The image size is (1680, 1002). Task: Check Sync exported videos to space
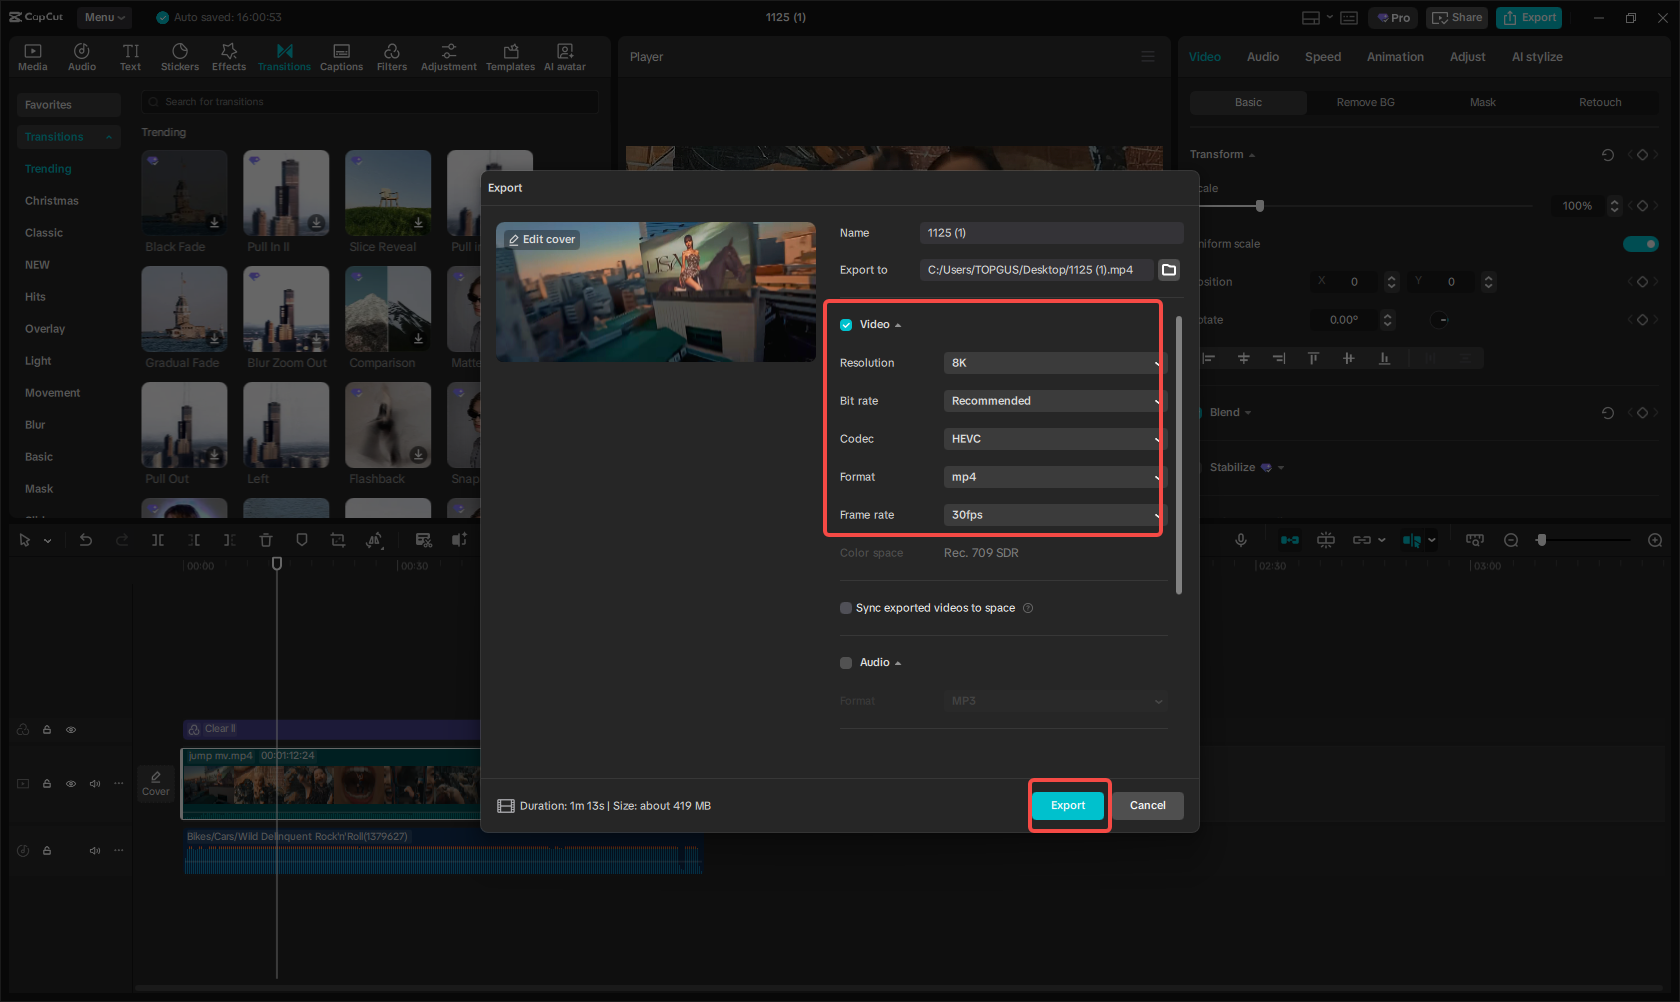(x=845, y=608)
